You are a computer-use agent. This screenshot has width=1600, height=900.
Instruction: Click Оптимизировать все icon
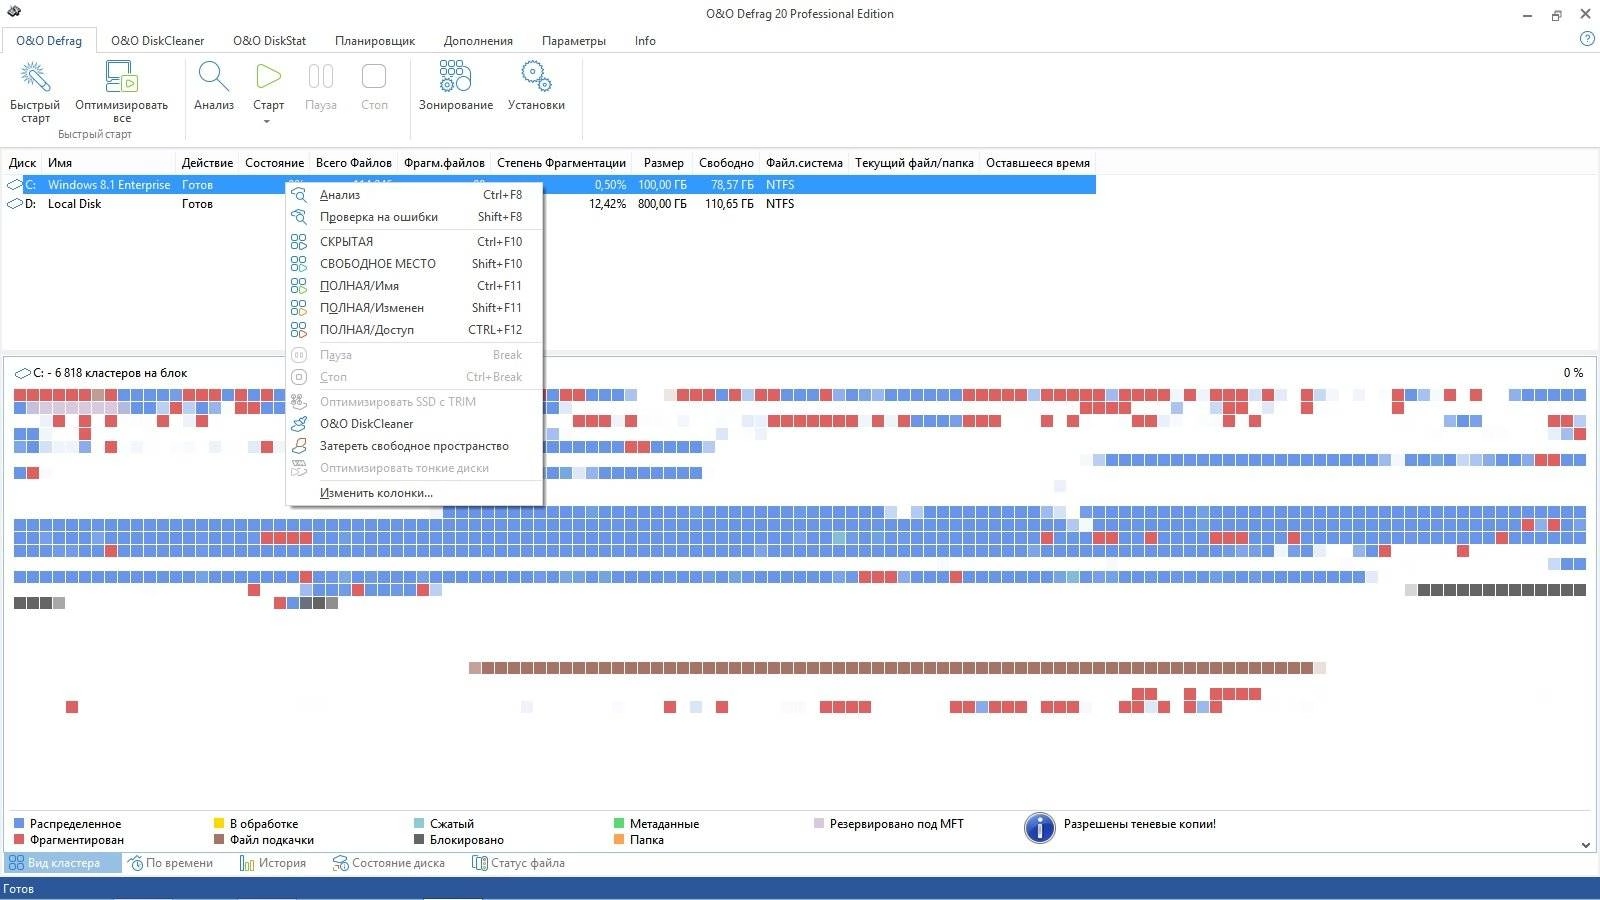tap(121, 76)
